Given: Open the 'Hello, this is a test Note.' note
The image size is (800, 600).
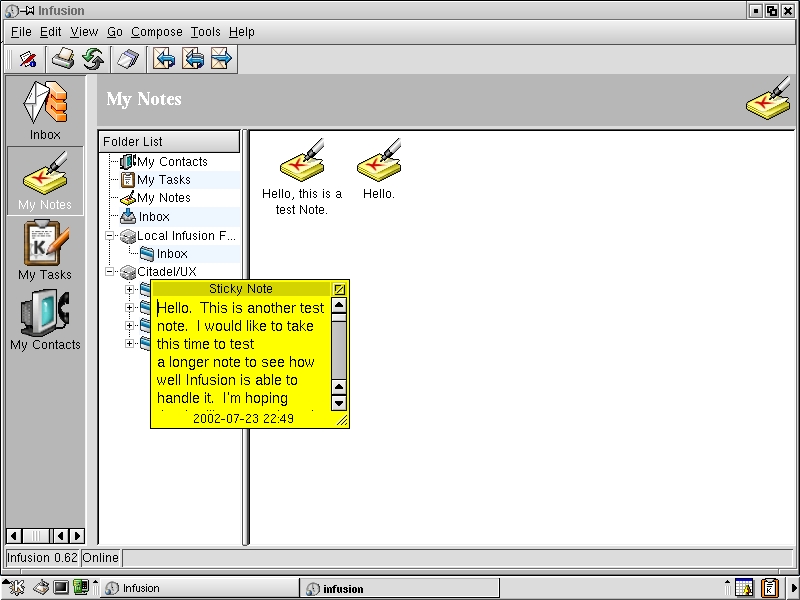Looking at the screenshot, I should [x=302, y=178].
